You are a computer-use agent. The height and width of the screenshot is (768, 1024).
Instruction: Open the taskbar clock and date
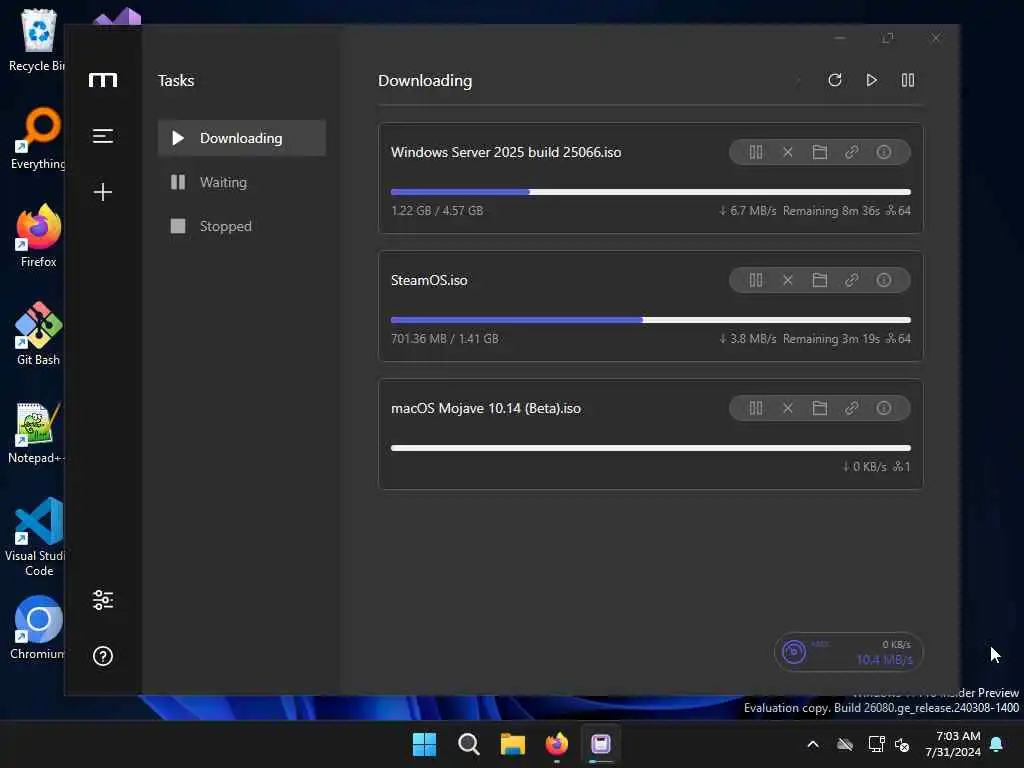pyautogui.click(x=953, y=744)
